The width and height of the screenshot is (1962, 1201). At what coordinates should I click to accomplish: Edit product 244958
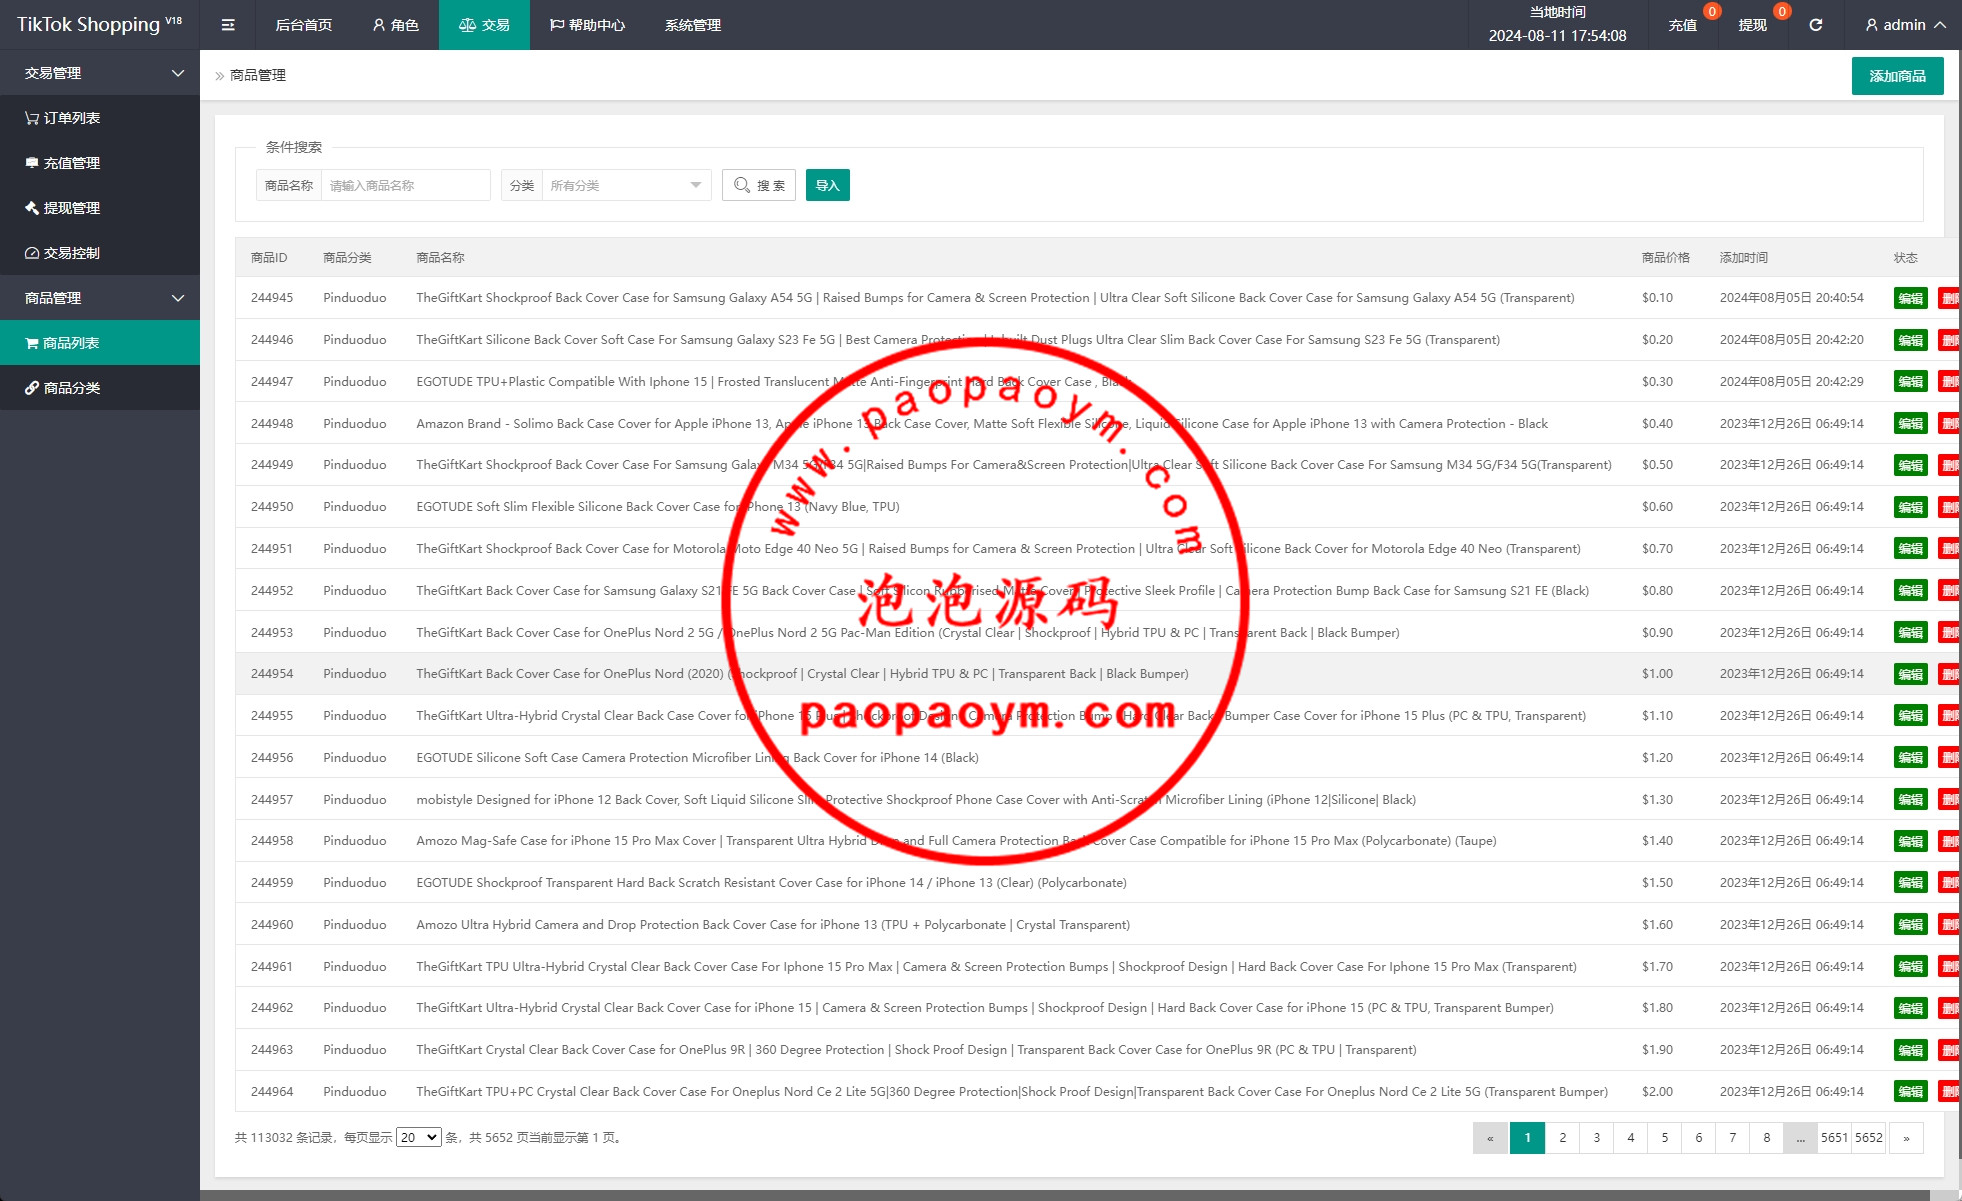coord(1910,841)
